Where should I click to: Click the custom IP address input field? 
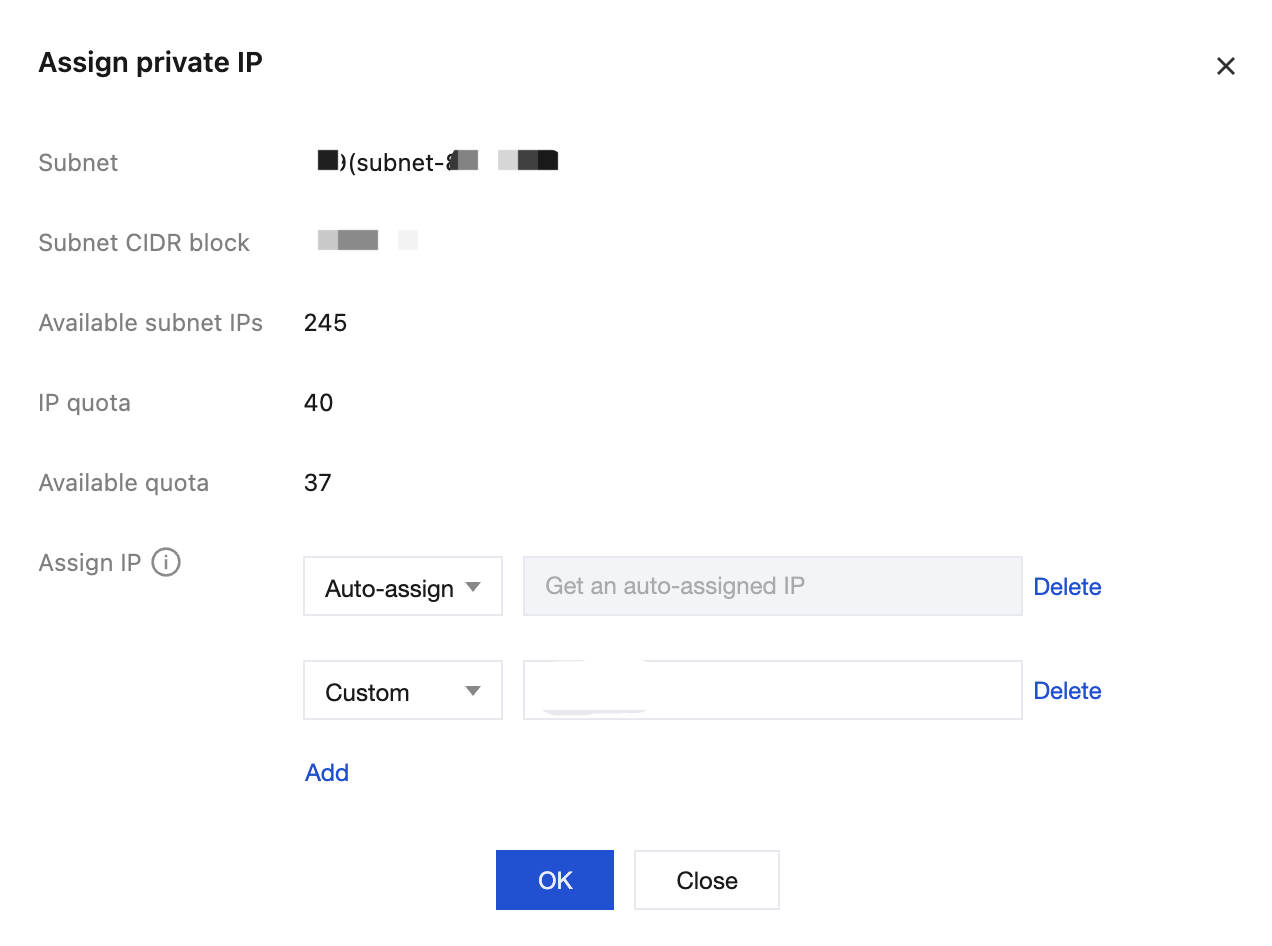click(x=773, y=690)
